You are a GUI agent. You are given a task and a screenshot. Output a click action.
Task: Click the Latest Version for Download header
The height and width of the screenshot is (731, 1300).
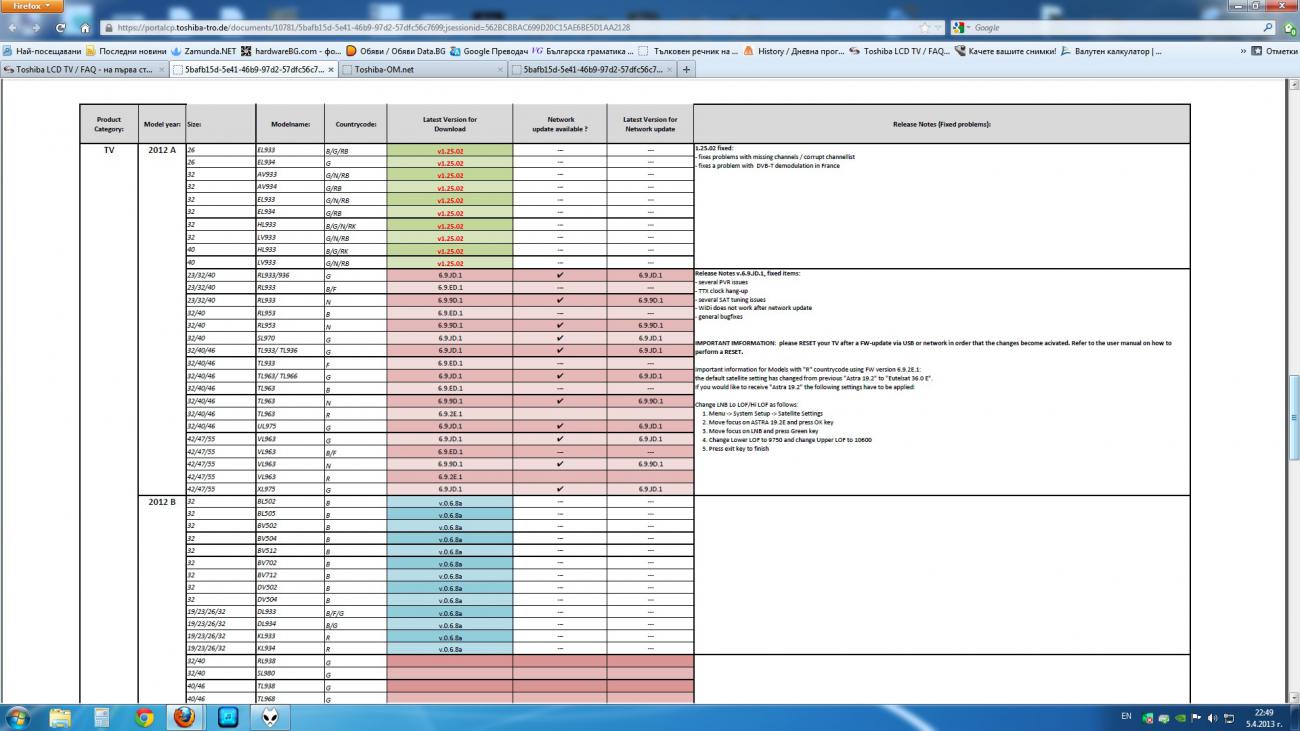tap(450, 124)
